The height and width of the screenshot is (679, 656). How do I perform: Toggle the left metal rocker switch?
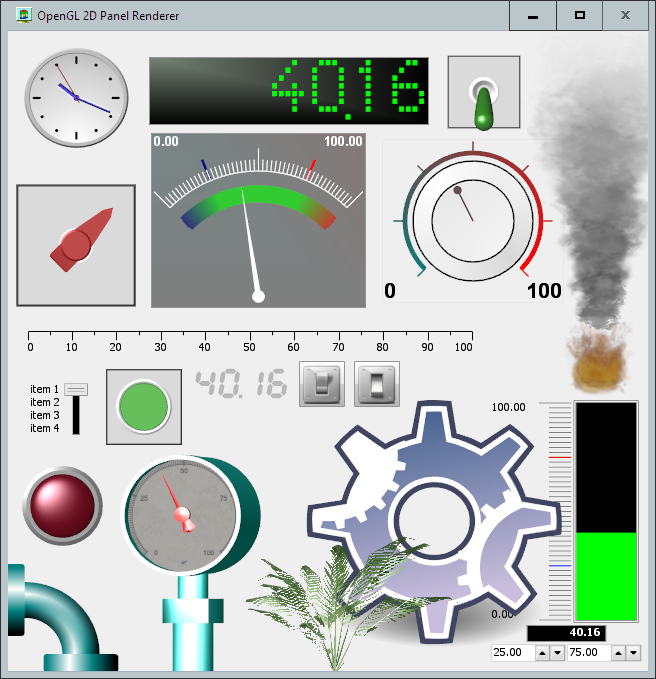coord(322,383)
